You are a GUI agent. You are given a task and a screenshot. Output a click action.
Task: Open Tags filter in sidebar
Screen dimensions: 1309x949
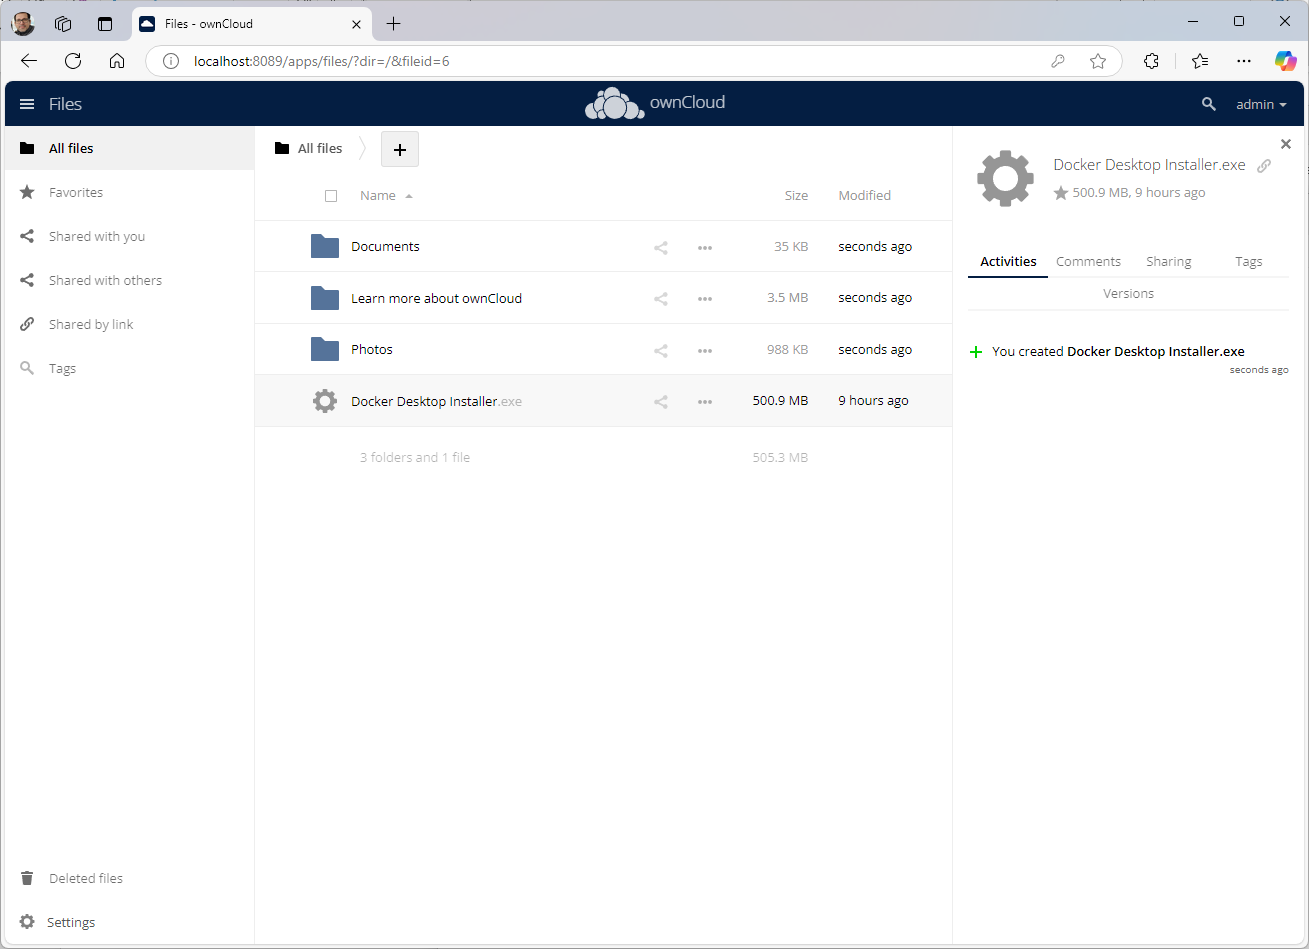point(130,368)
